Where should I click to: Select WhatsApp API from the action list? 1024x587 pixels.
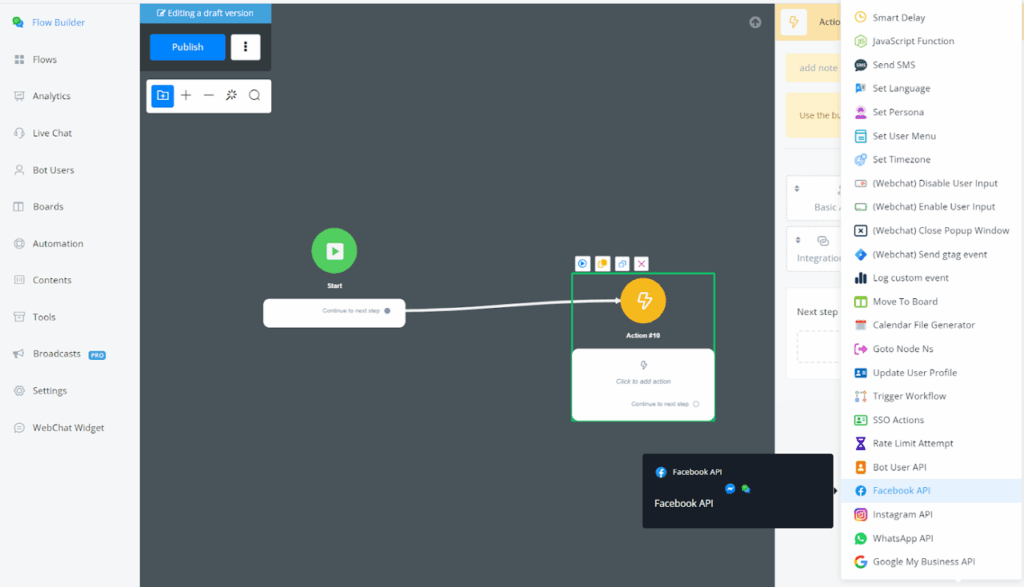(902, 538)
